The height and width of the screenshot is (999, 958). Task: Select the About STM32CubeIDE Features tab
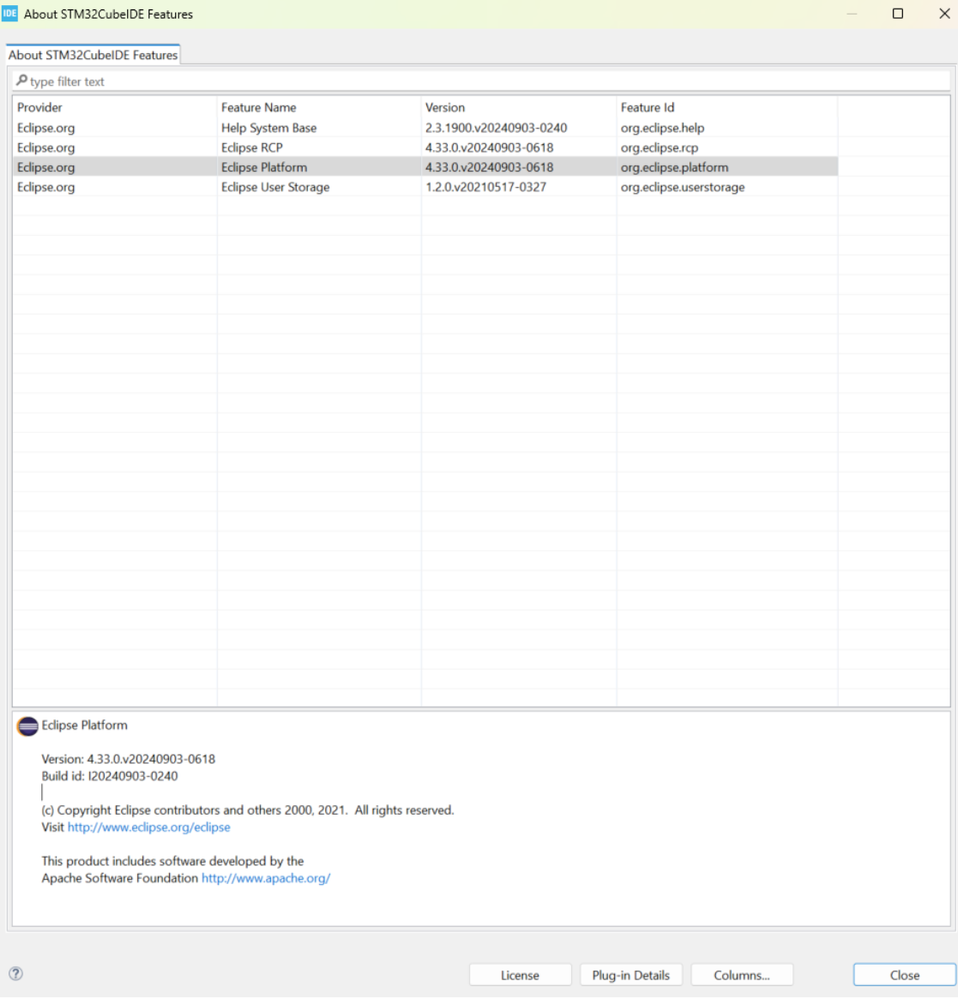93,55
